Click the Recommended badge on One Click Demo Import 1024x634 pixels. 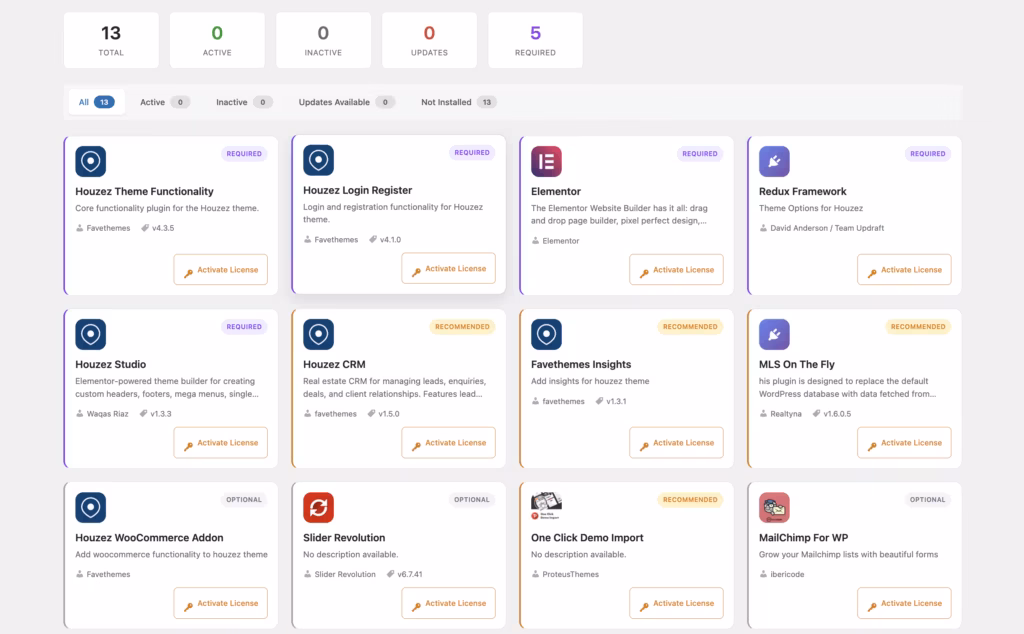(690, 499)
